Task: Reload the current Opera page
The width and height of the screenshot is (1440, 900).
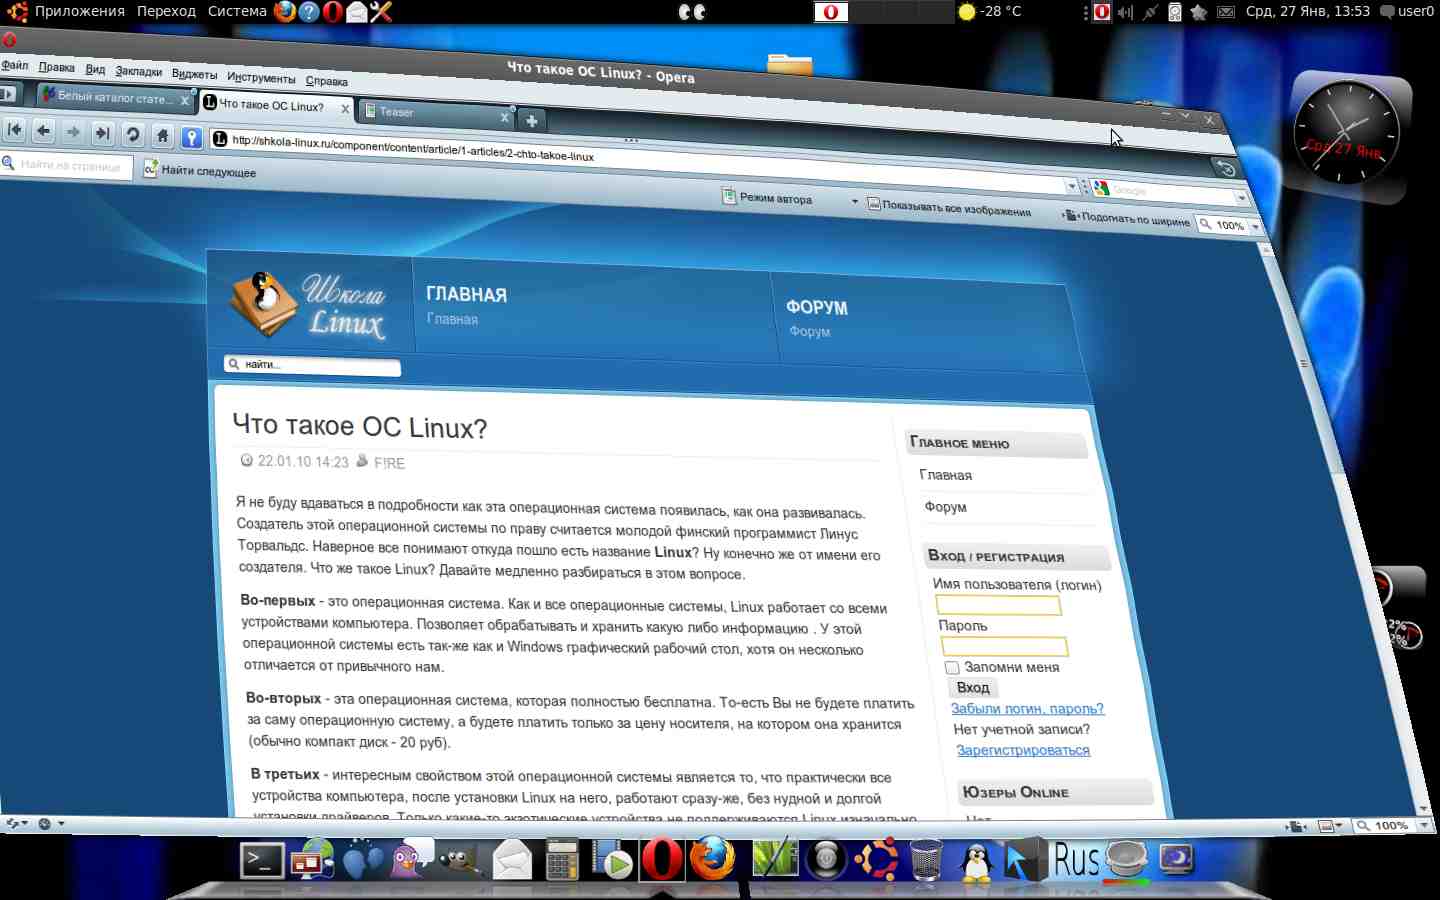Action: coord(132,133)
